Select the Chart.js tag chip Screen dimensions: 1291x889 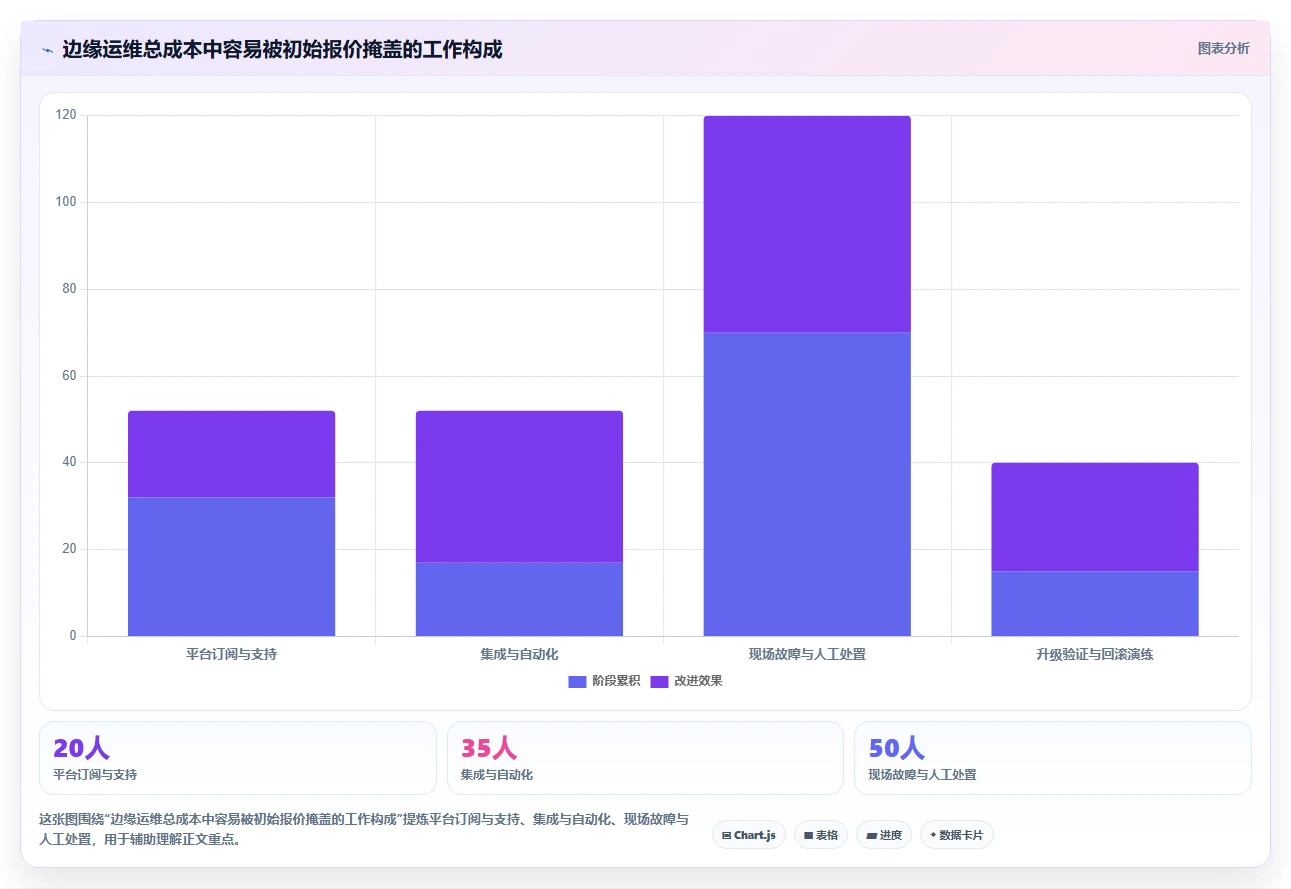coord(748,835)
